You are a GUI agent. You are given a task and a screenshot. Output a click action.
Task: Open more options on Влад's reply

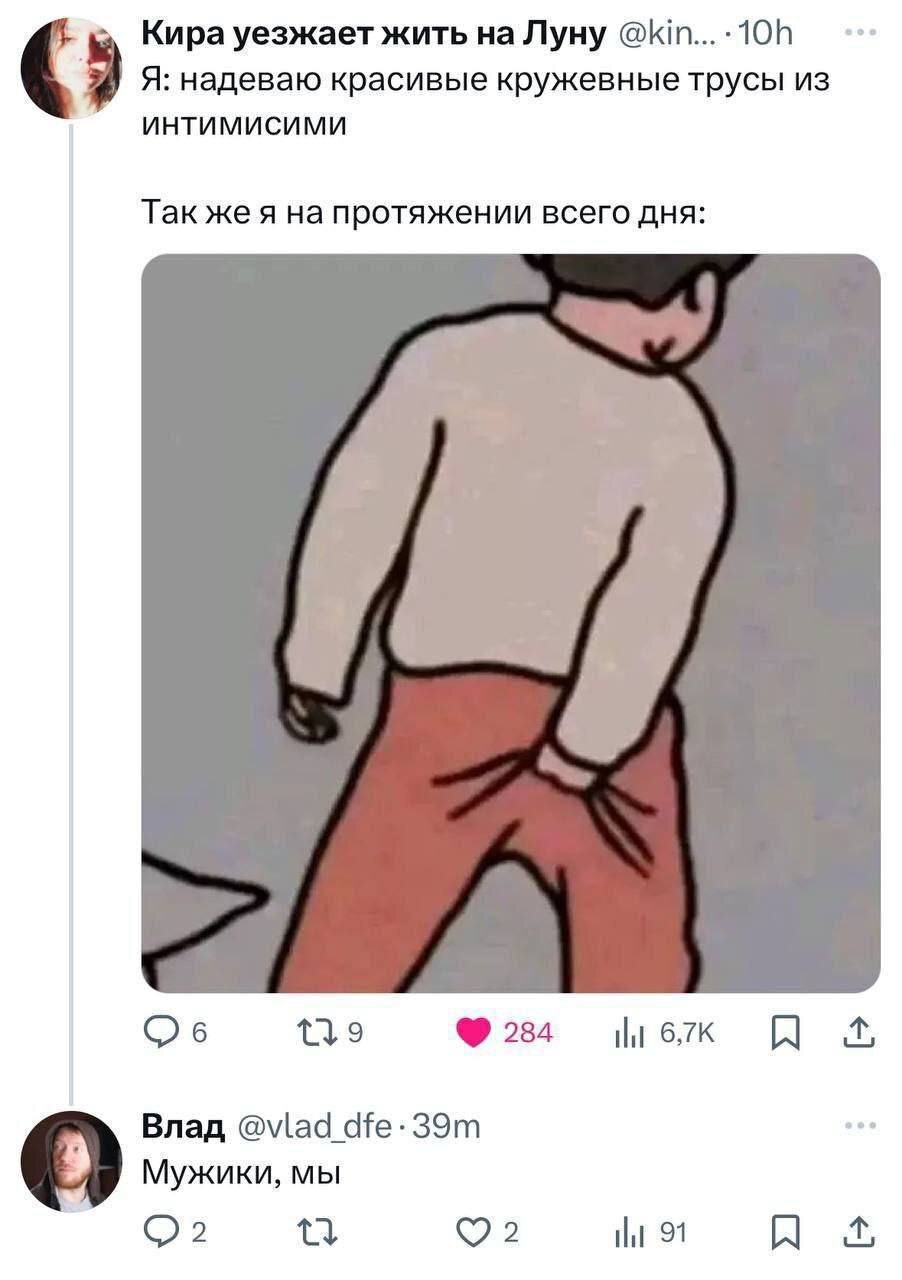(x=859, y=1127)
